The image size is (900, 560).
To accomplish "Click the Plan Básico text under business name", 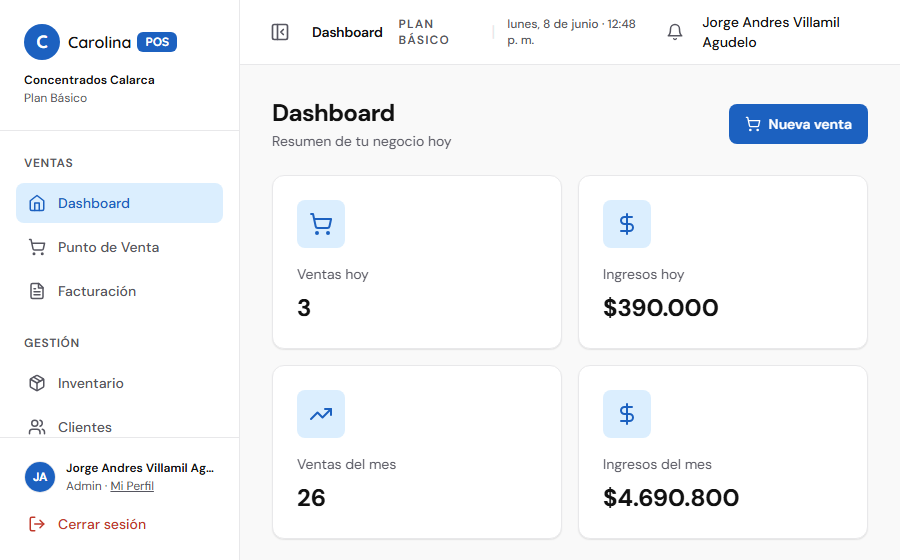I will pyautogui.click(x=56, y=98).
